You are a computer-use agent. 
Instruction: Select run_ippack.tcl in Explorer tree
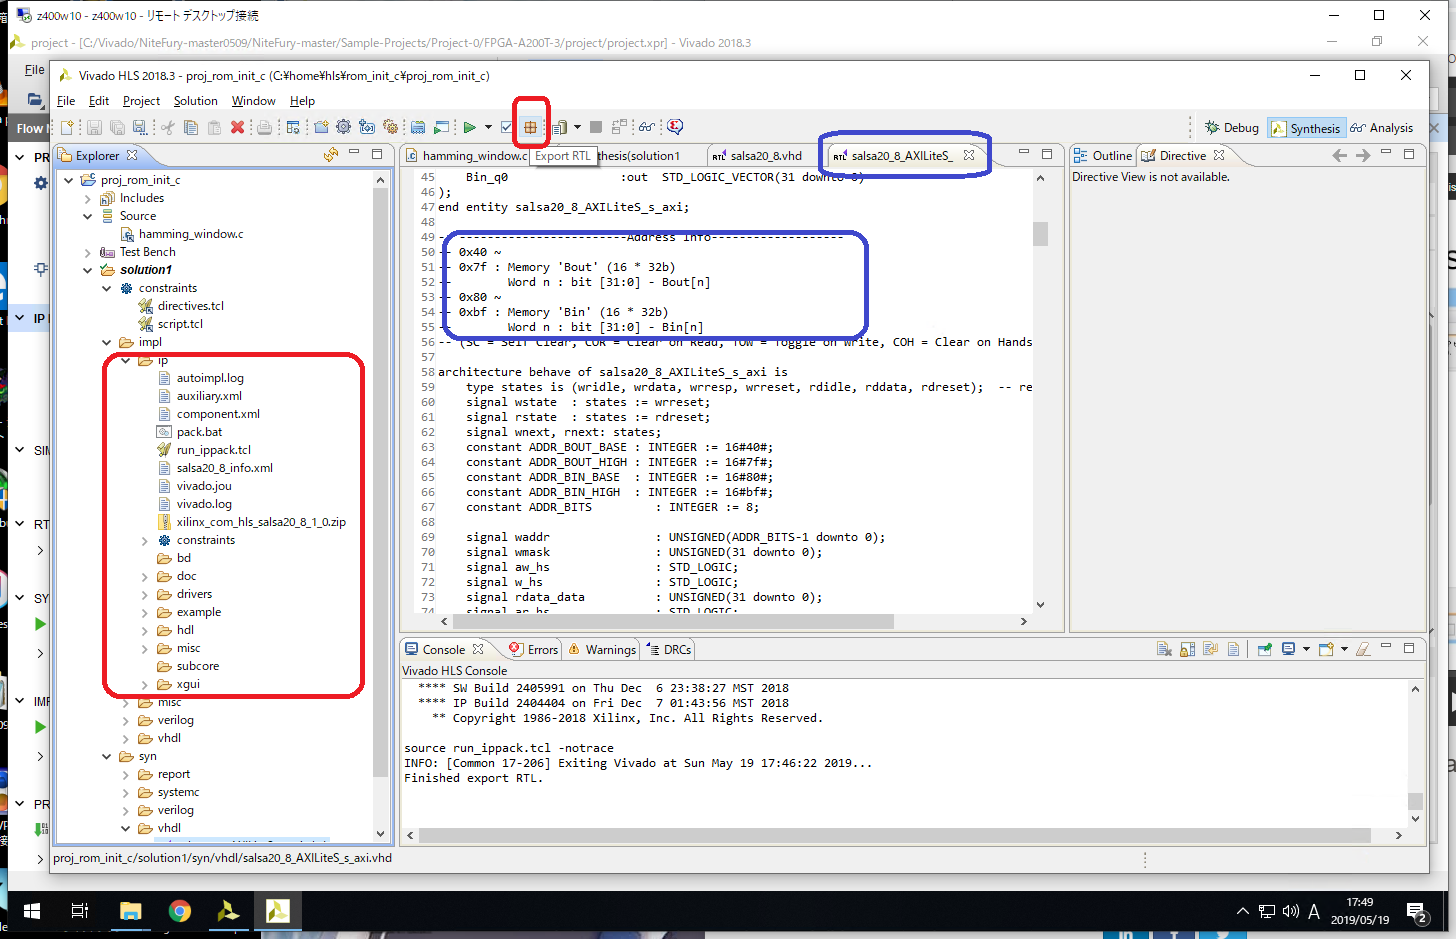pyautogui.click(x=204, y=450)
